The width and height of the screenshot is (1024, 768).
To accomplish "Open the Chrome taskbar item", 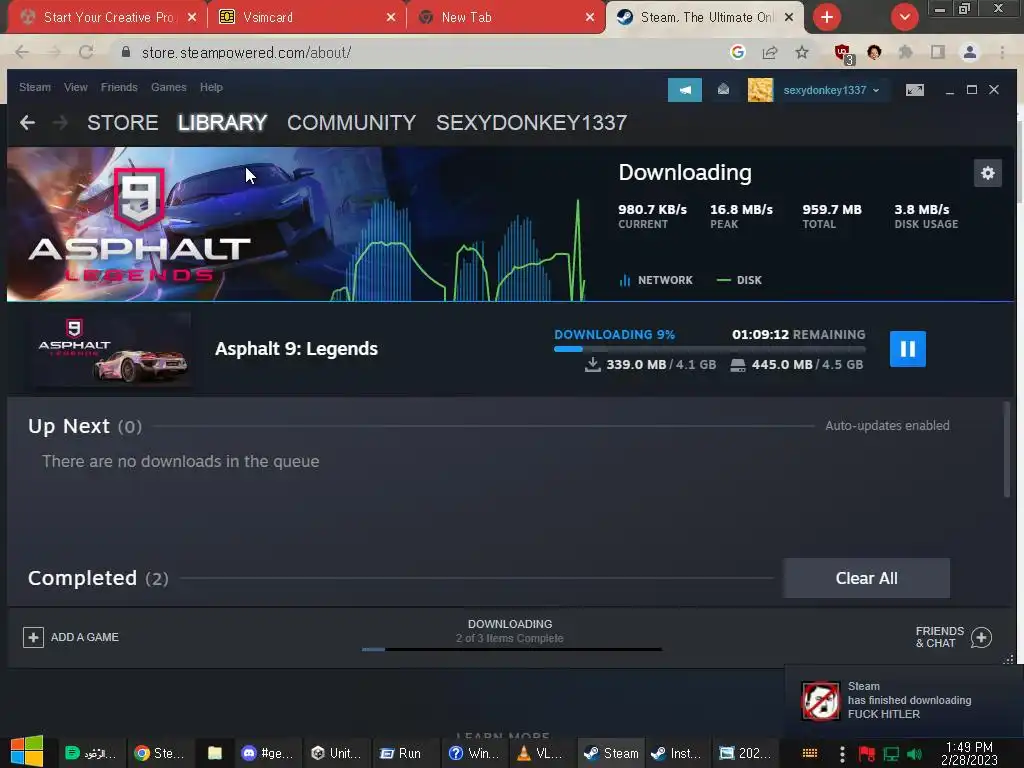I will (x=159, y=753).
